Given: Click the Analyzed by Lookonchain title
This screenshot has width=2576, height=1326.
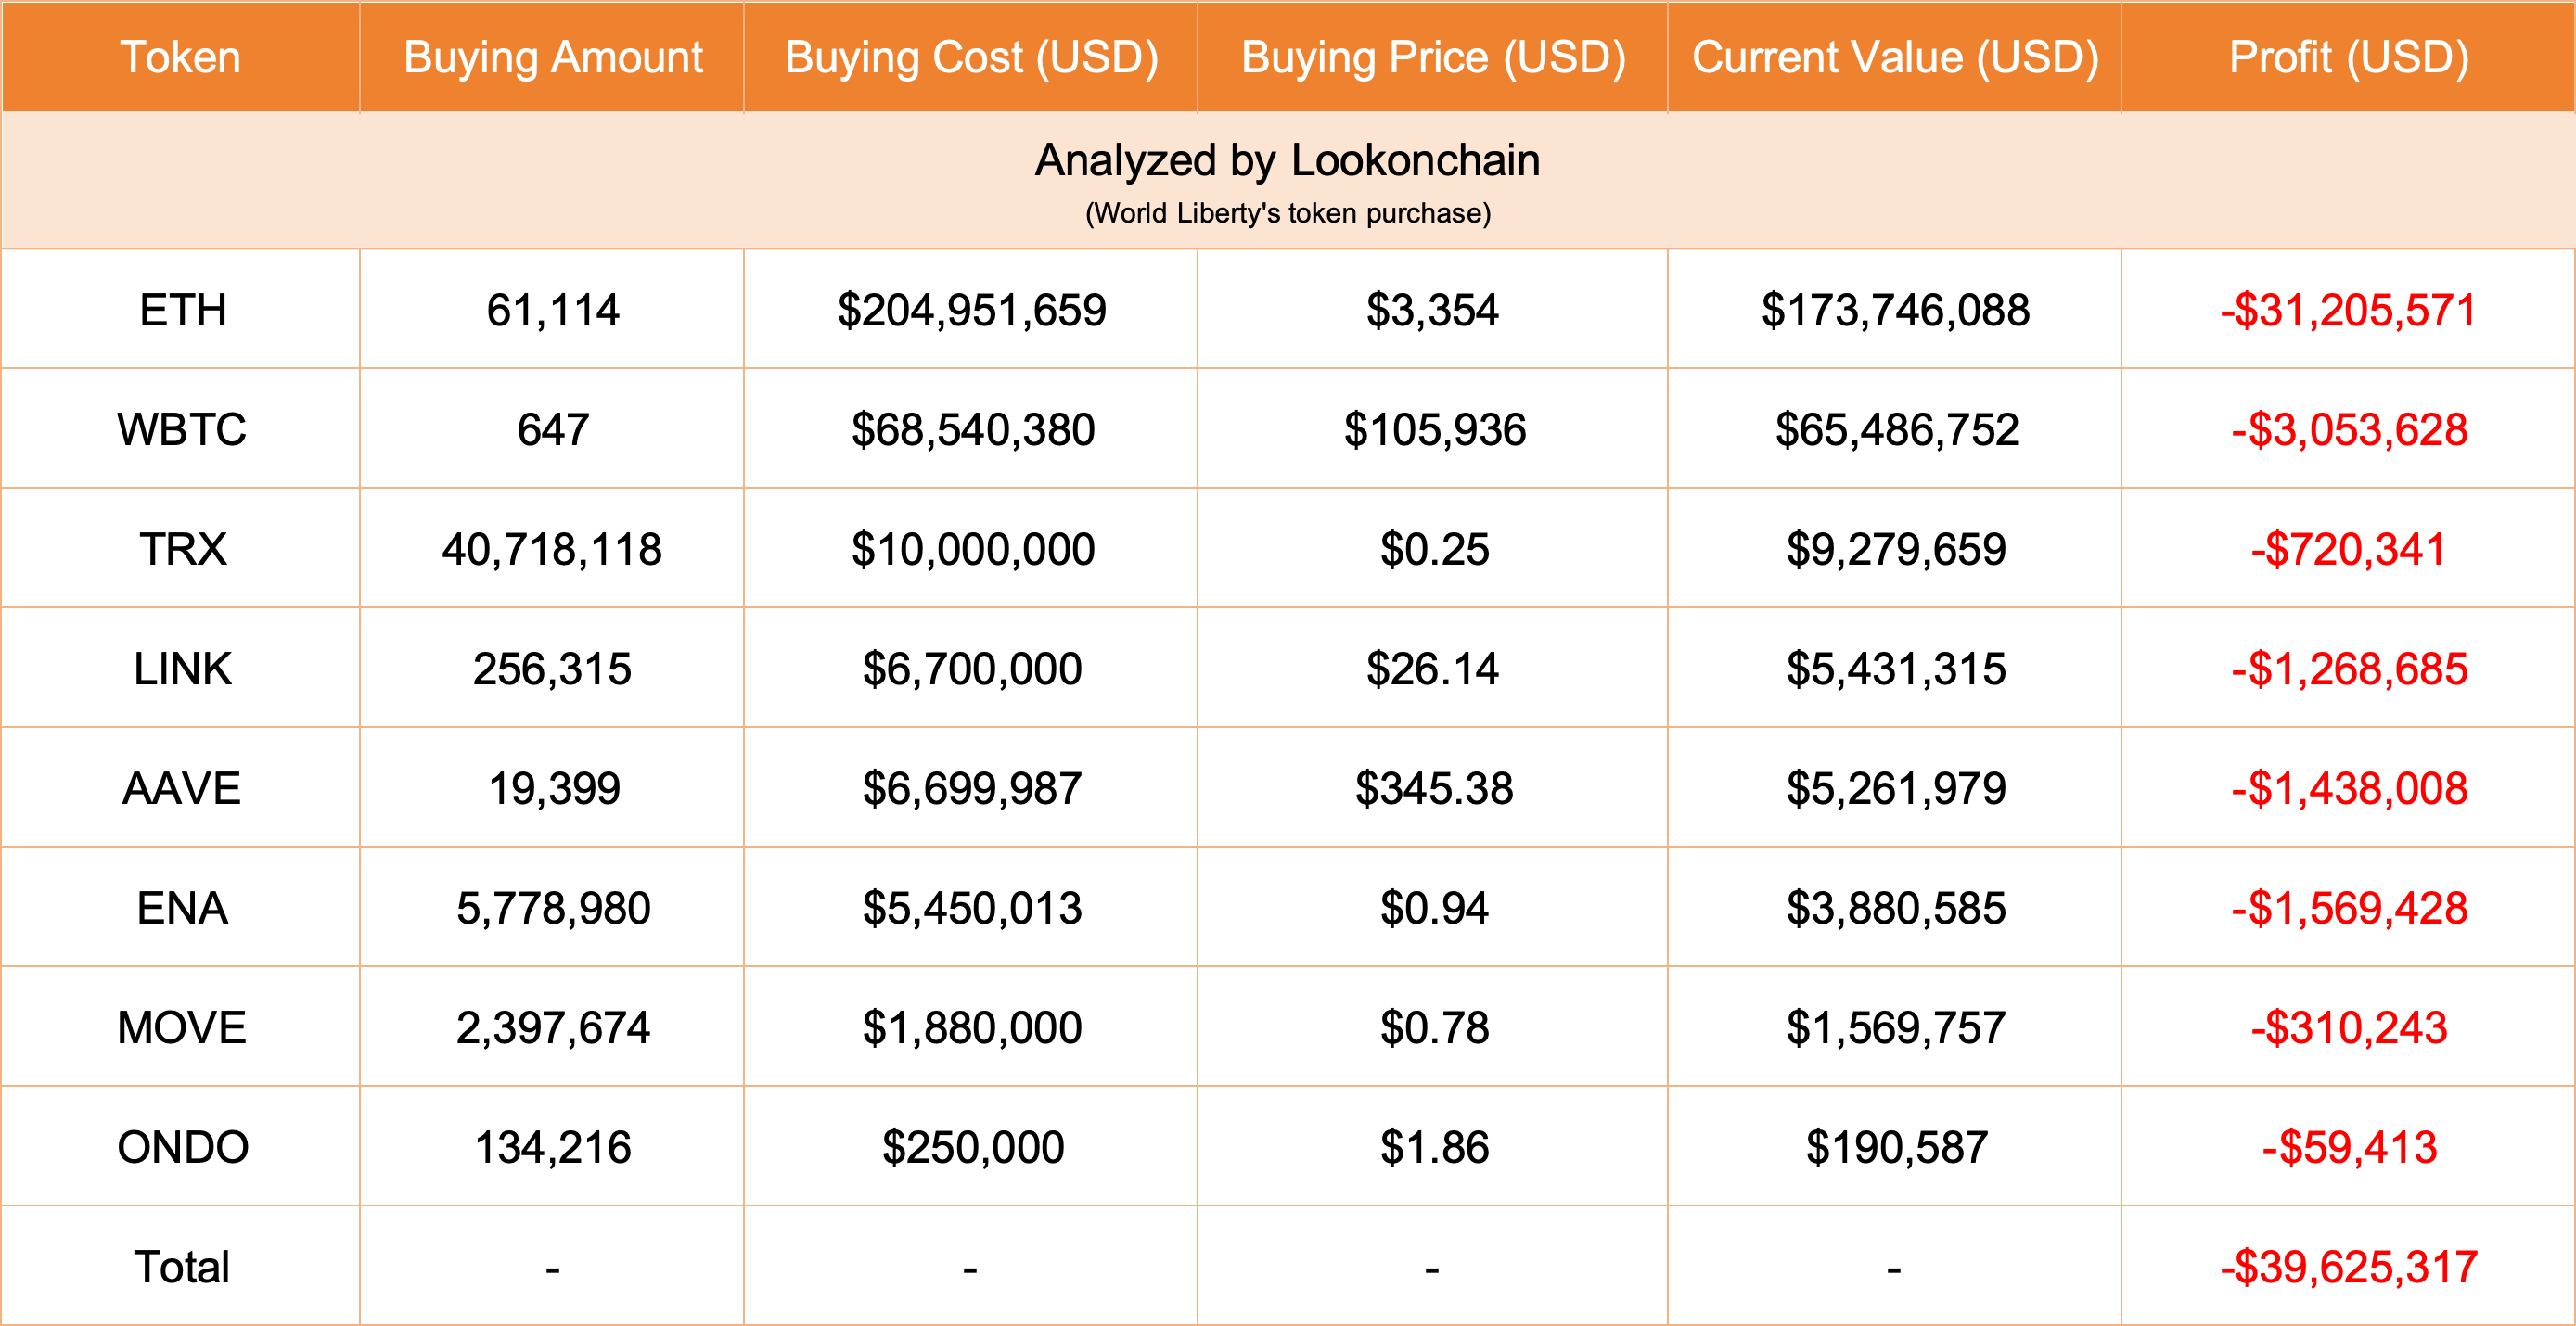Looking at the screenshot, I should tap(1287, 160).
